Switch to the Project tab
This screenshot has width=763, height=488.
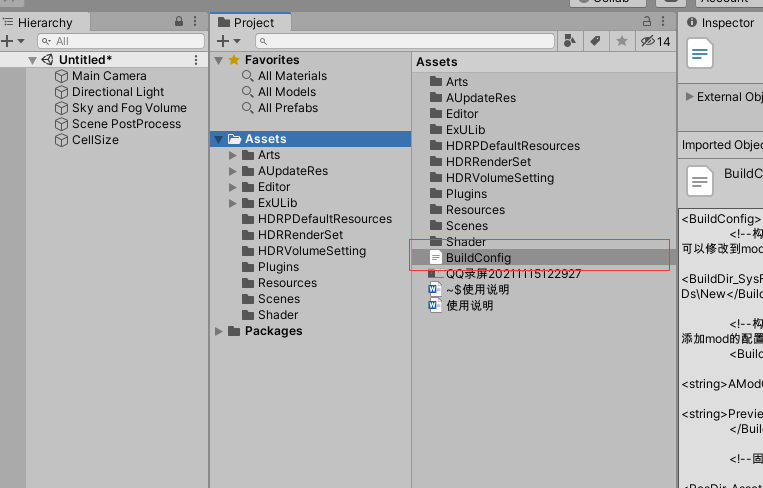click(x=251, y=22)
